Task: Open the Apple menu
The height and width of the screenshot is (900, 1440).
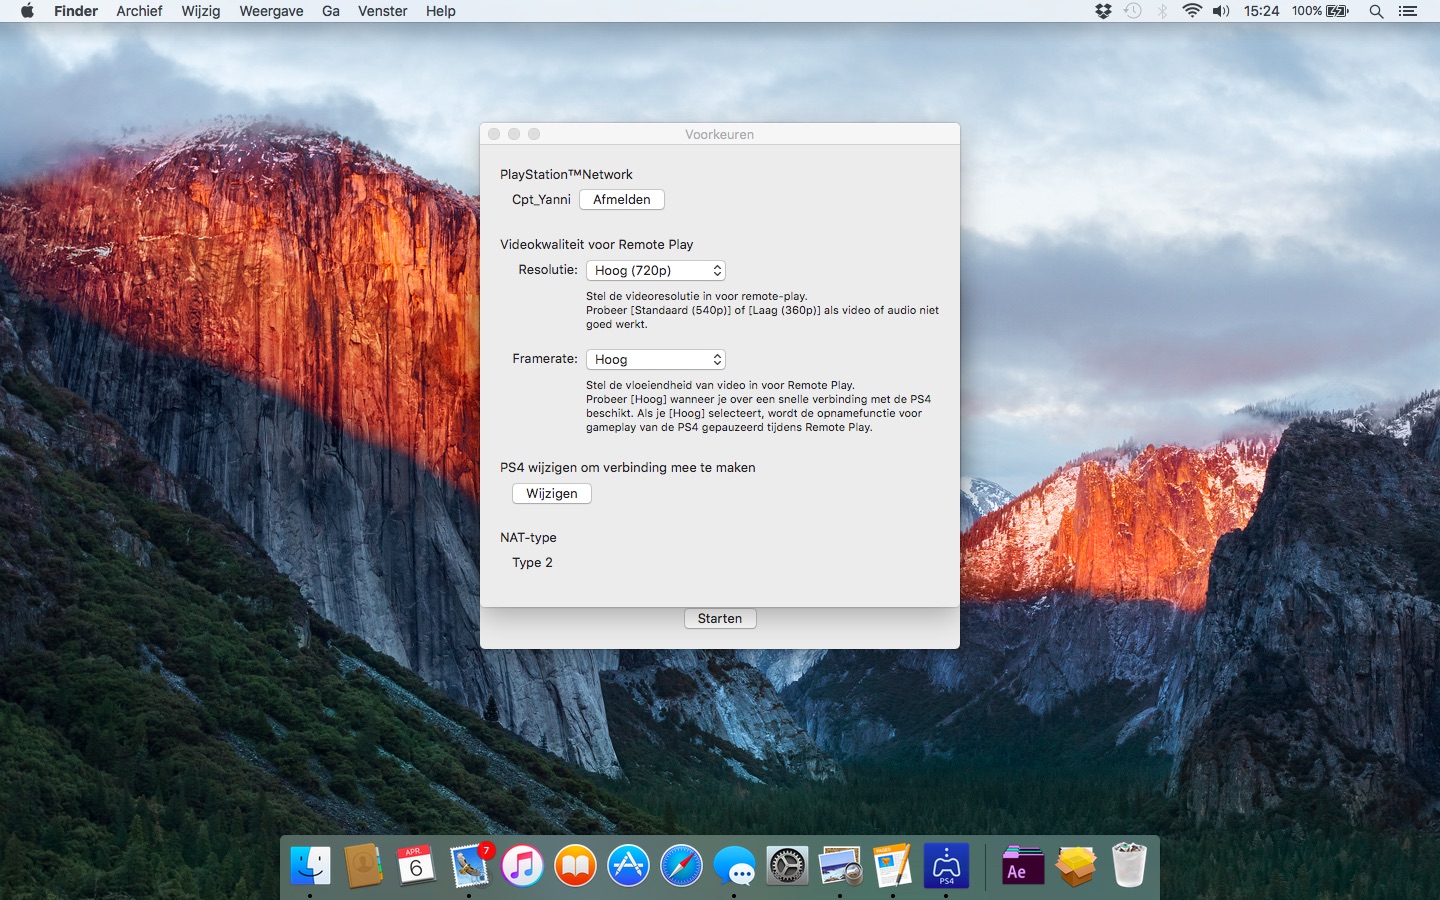Action: [x=27, y=11]
